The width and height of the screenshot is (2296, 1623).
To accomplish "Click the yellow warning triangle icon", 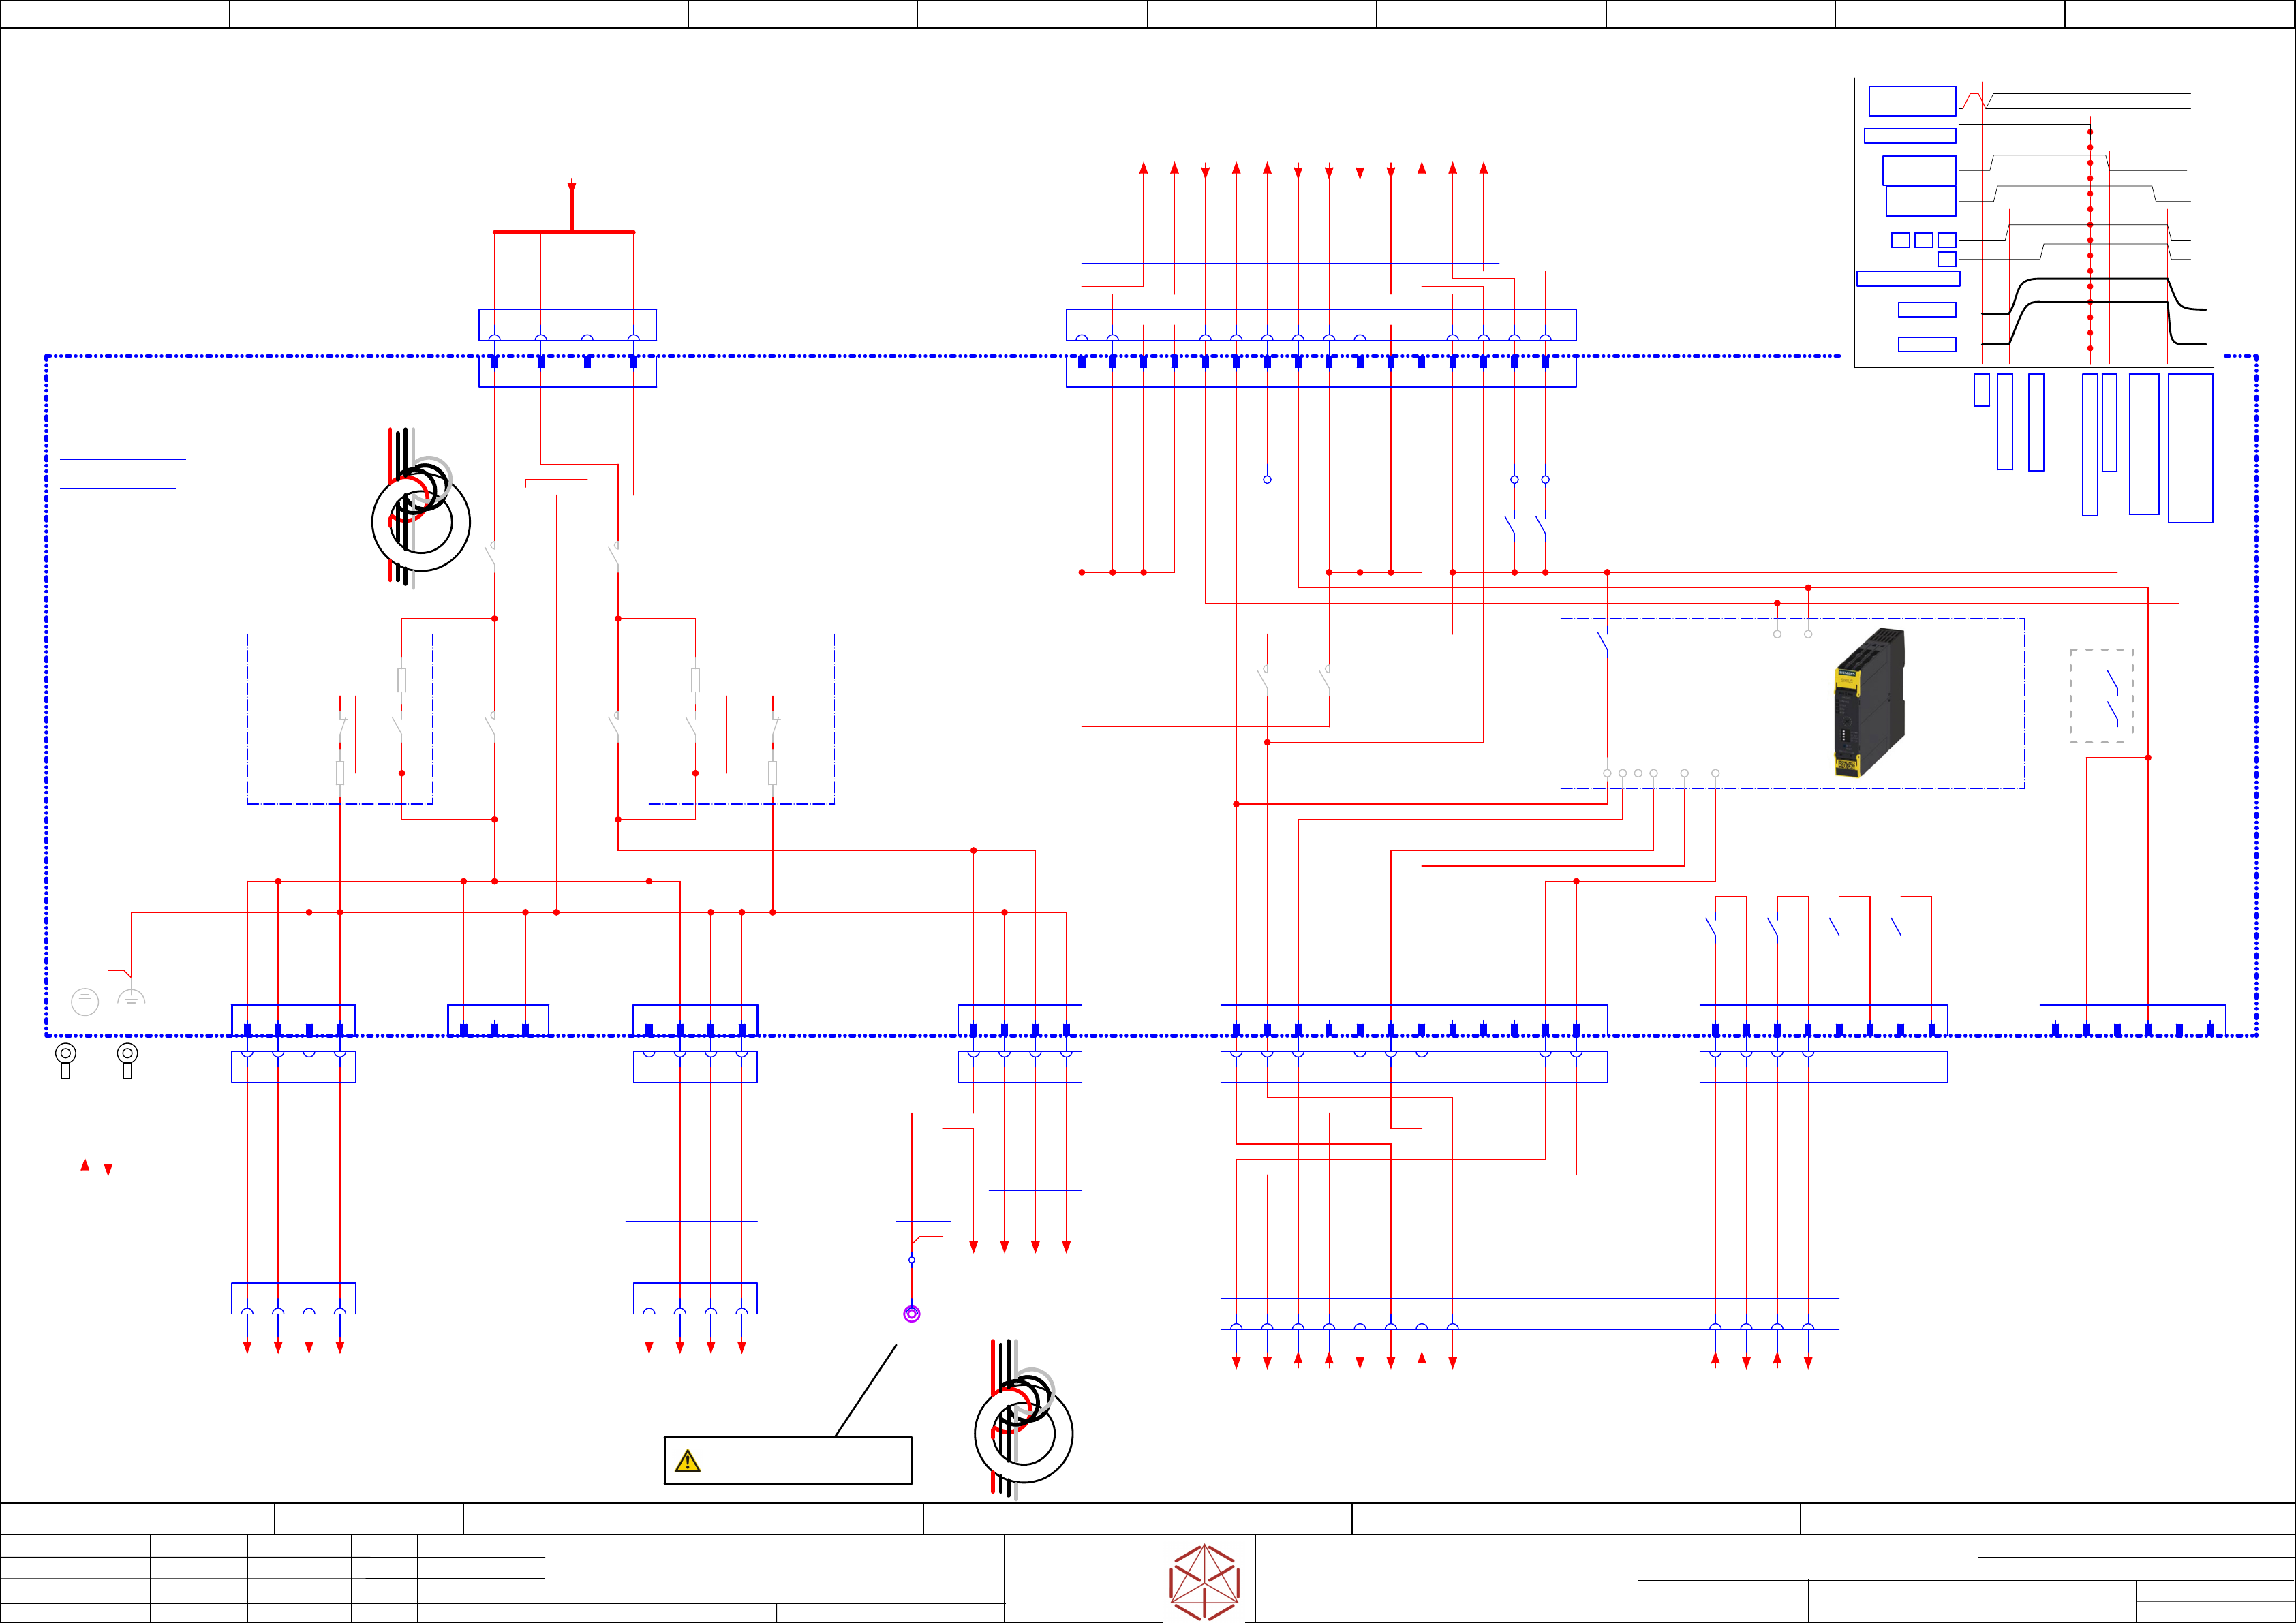I will coord(688,1461).
